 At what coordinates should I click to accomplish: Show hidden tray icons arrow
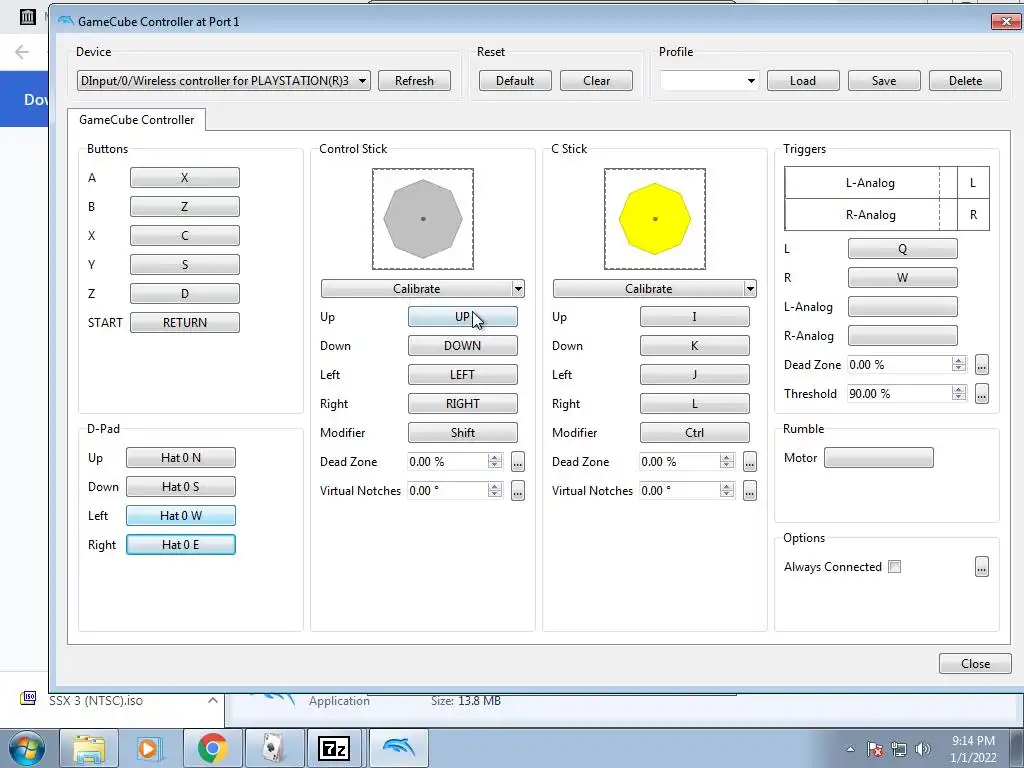850,749
